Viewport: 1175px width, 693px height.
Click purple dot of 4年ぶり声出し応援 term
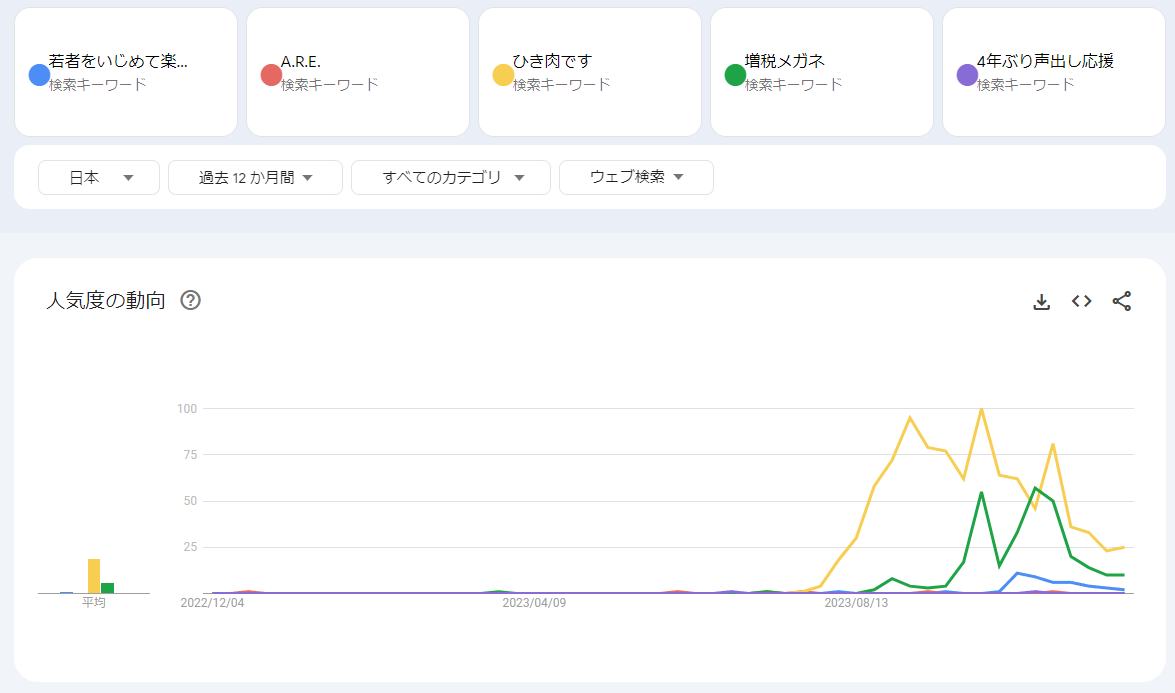point(967,75)
